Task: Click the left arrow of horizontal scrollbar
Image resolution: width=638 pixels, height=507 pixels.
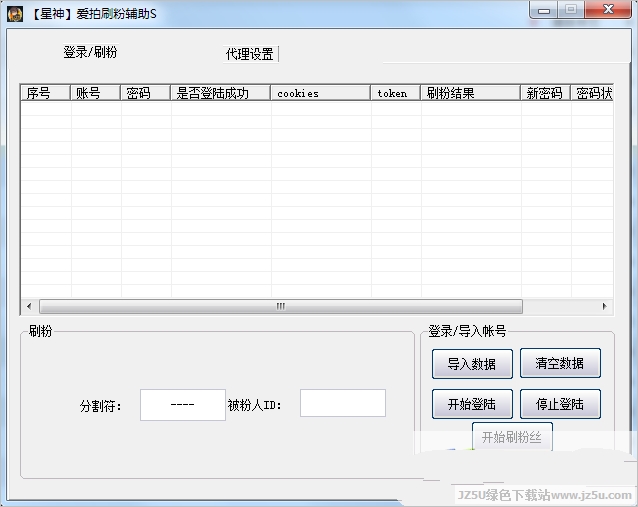Action: point(29,306)
